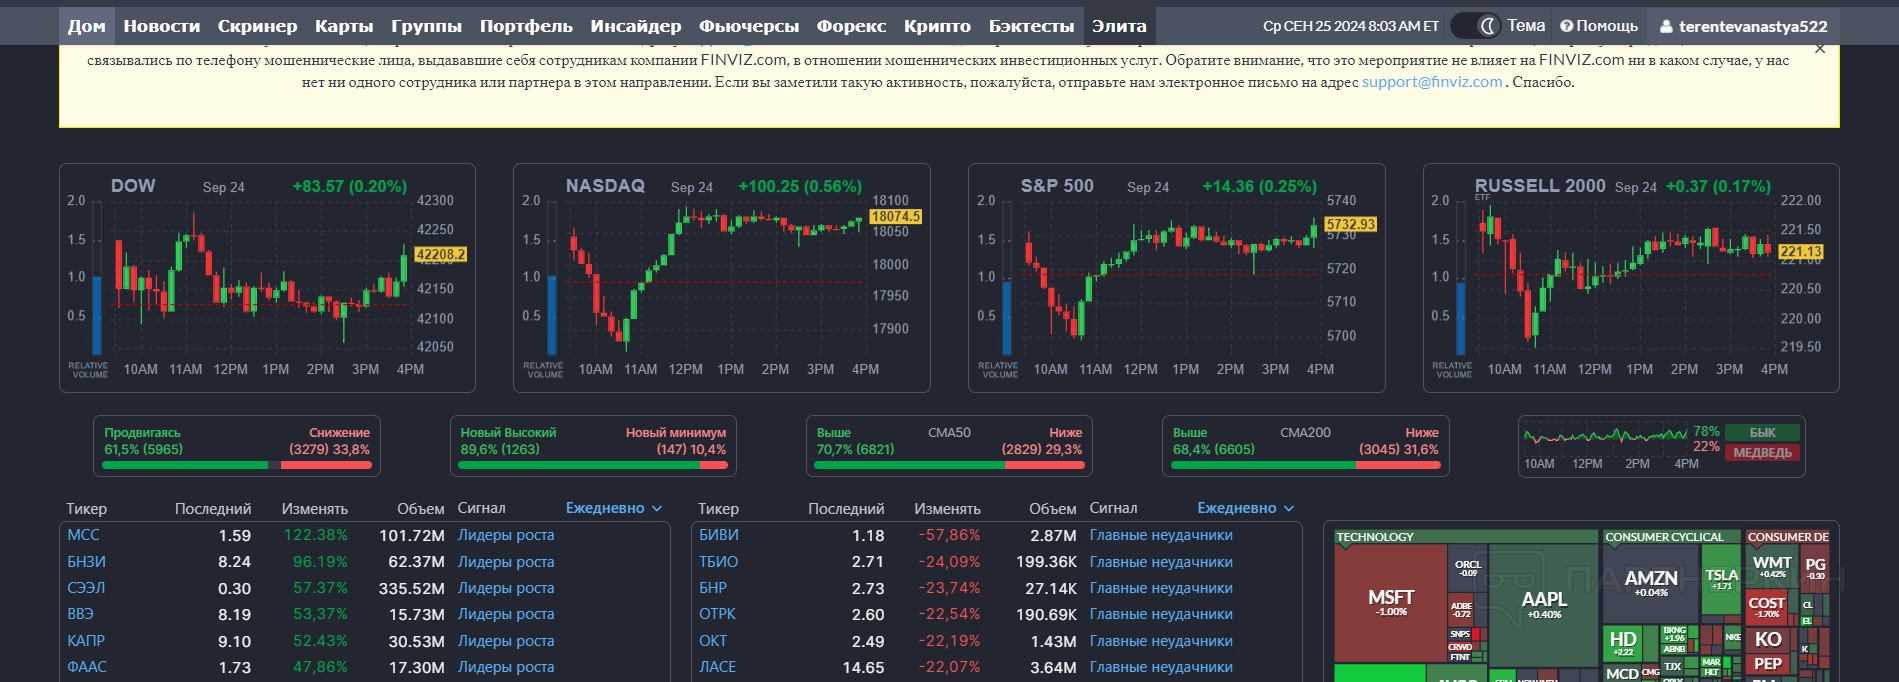
Task: Click the question-mark icon next to Помощь
Action: [1566, 26]
